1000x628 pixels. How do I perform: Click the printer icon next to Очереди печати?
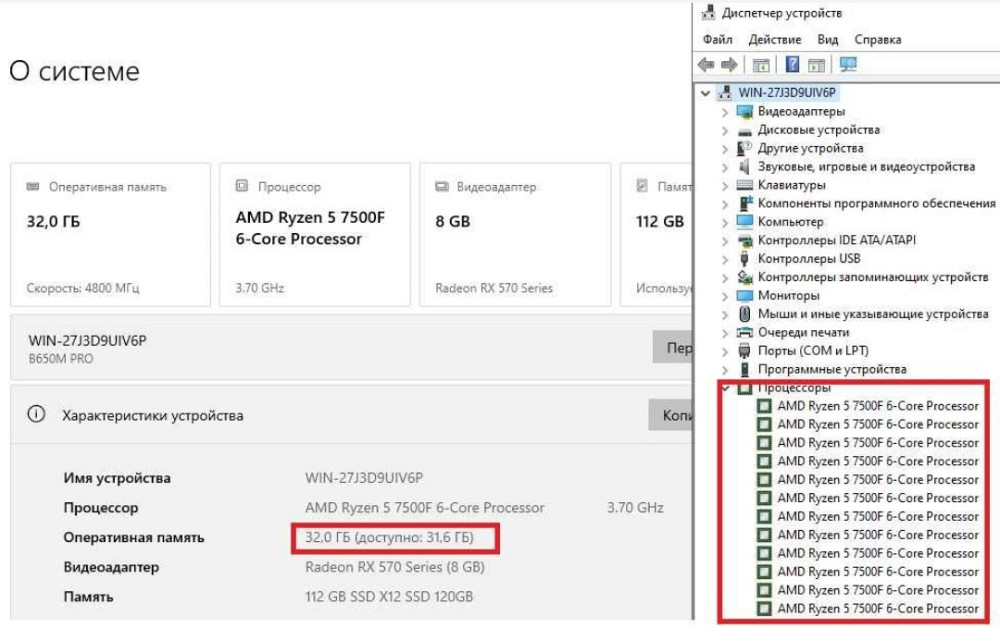[744, 332]
